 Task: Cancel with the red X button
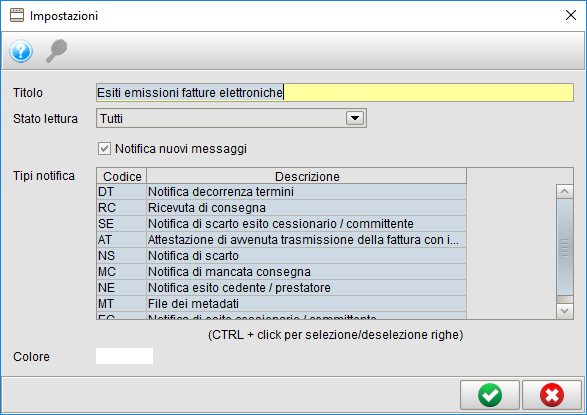click(552, 395)
